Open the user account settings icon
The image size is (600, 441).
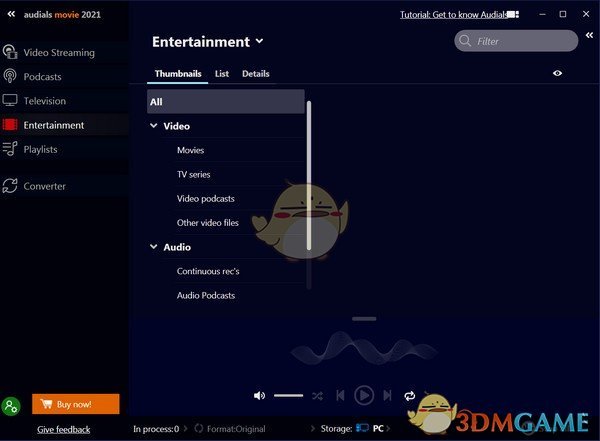[x=11, y=406]
